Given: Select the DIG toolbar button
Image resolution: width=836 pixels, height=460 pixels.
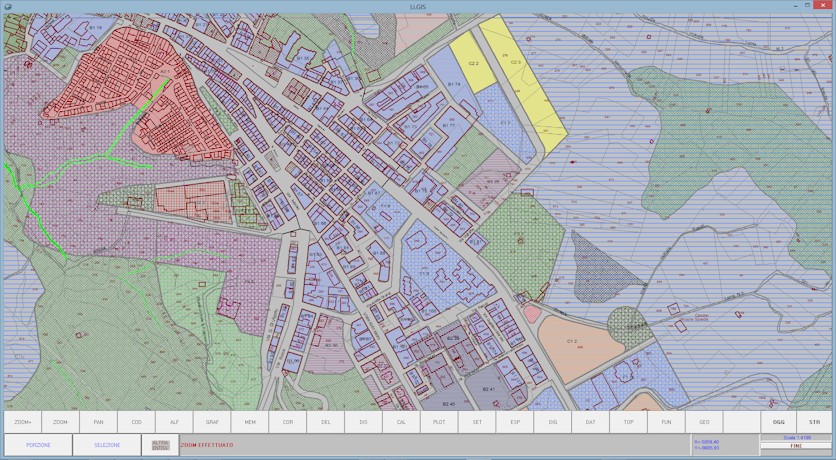Looking at the screenshot, I should [552, 422].
